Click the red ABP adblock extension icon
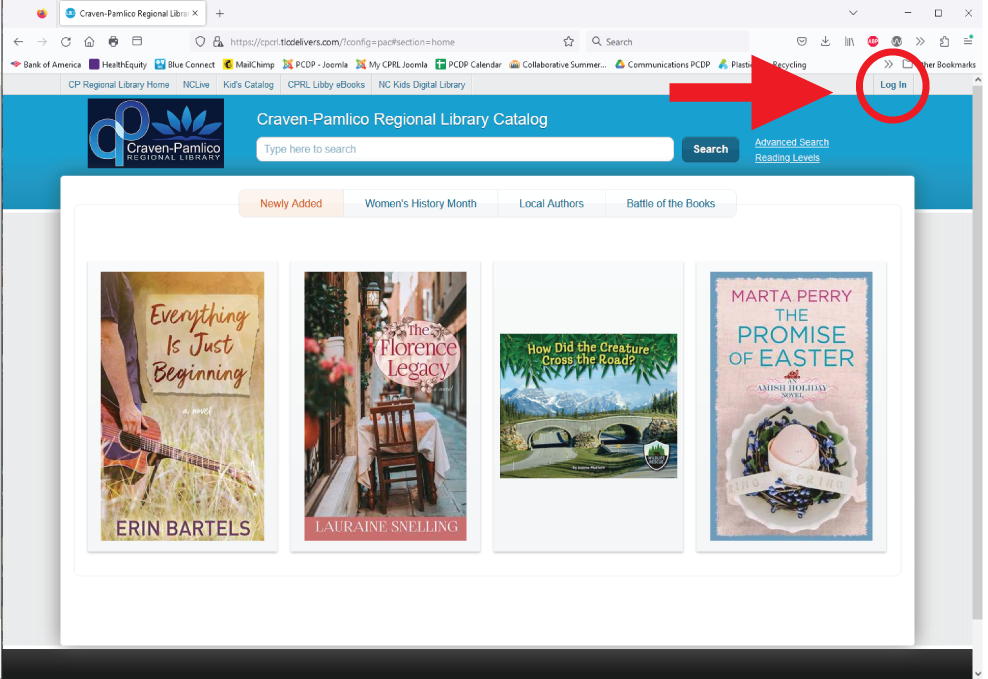 click(x=873, y=42)
